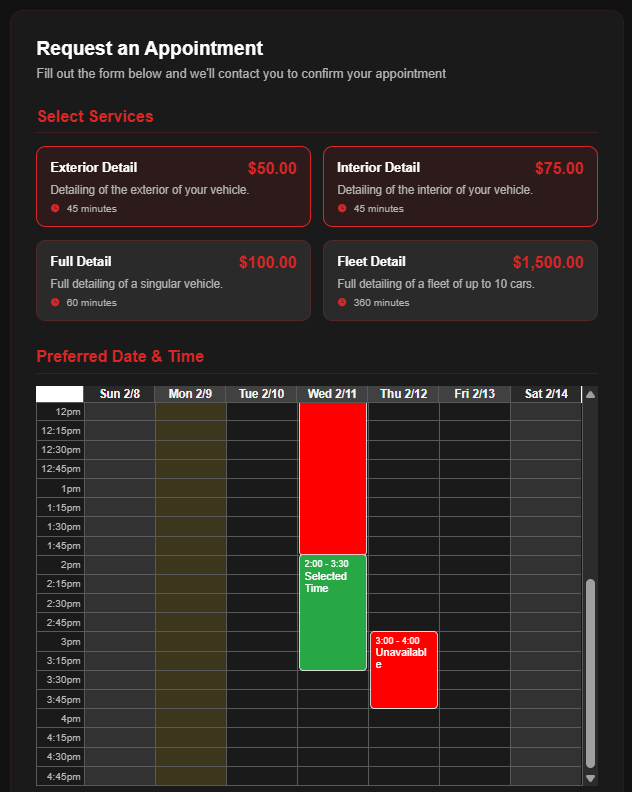Image resolution: width=632 pixels, height=792 pixels.
Task: Click the calendar vertical scrollbar thumb
Action: pyautogui.click(x=590, y=674)
